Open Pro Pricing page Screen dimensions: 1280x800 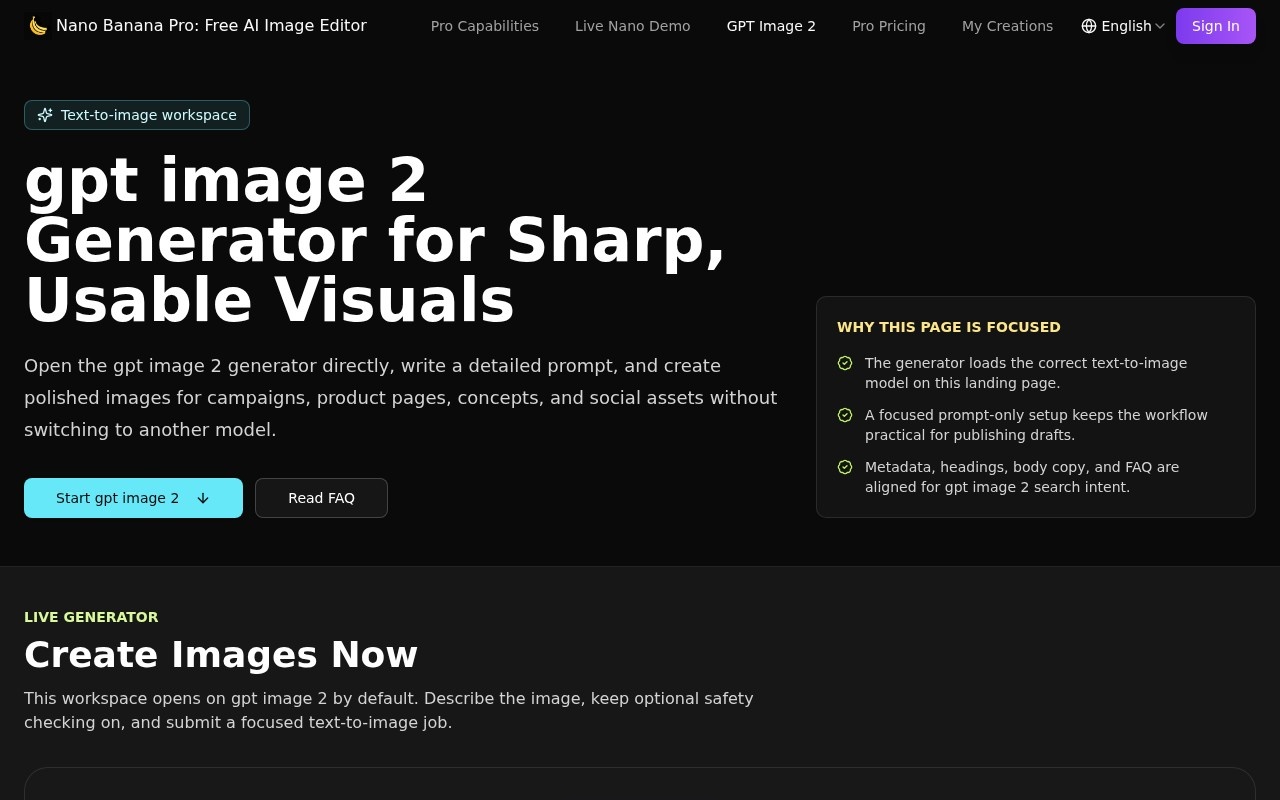pyautogui.click(x=889, y=26)
